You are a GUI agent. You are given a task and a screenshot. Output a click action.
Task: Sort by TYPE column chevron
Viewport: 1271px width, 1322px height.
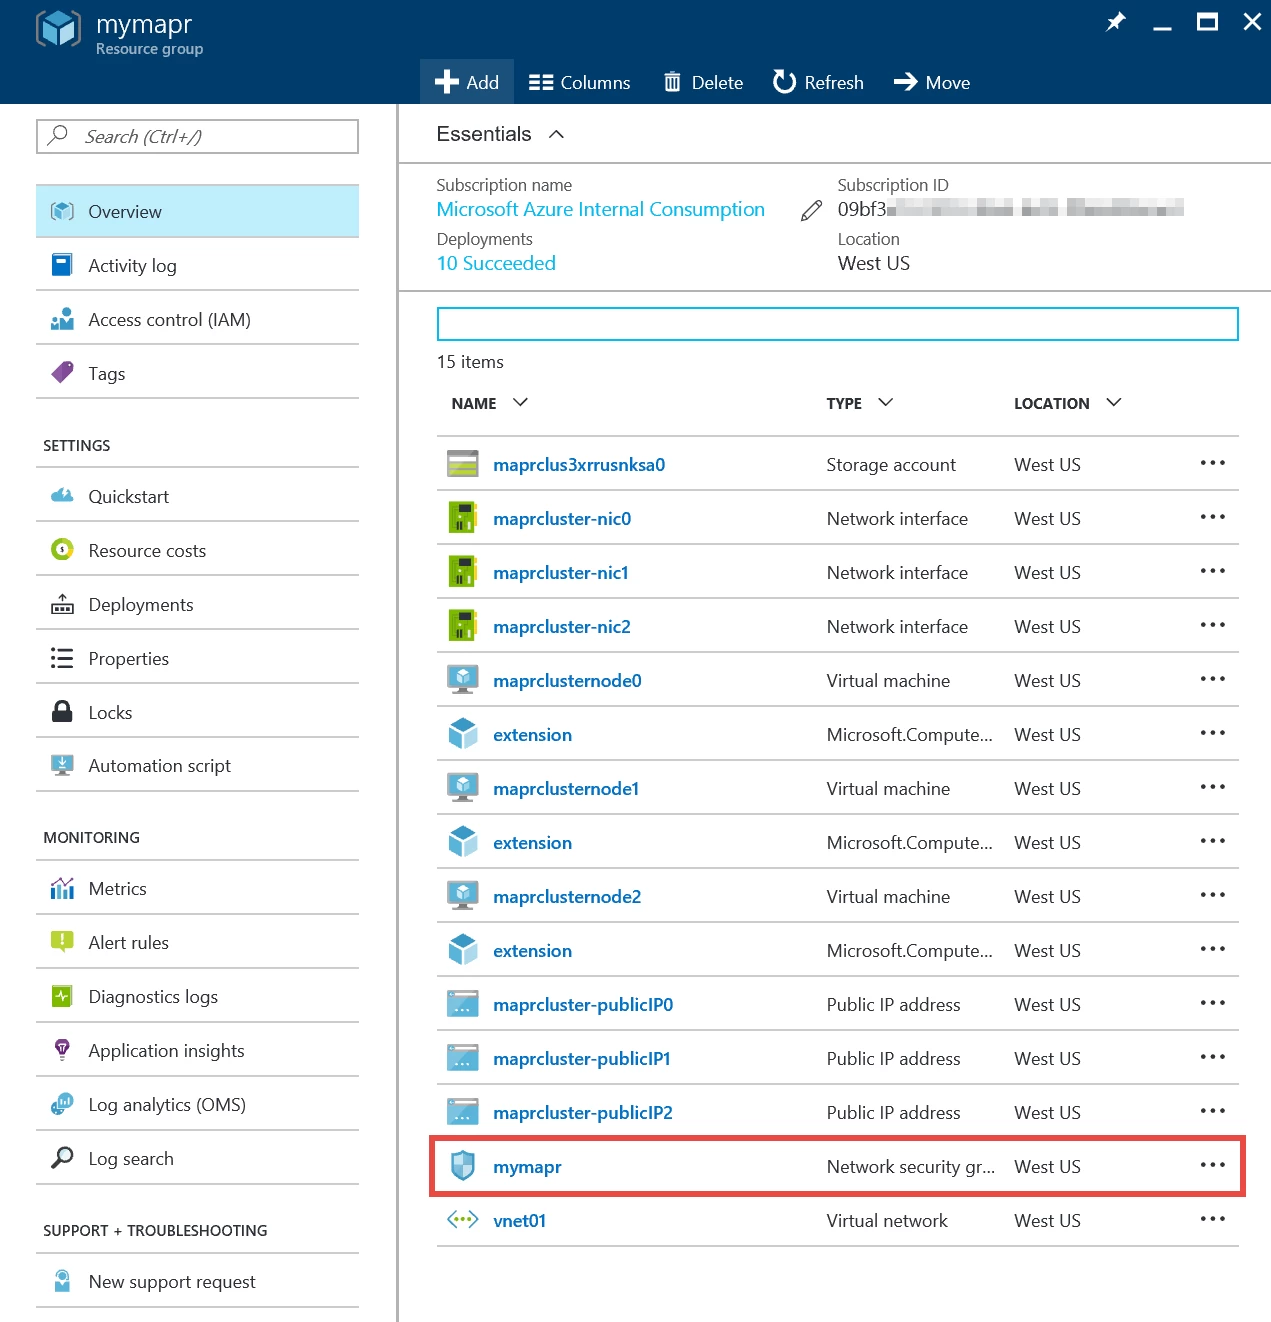(885, 402)
